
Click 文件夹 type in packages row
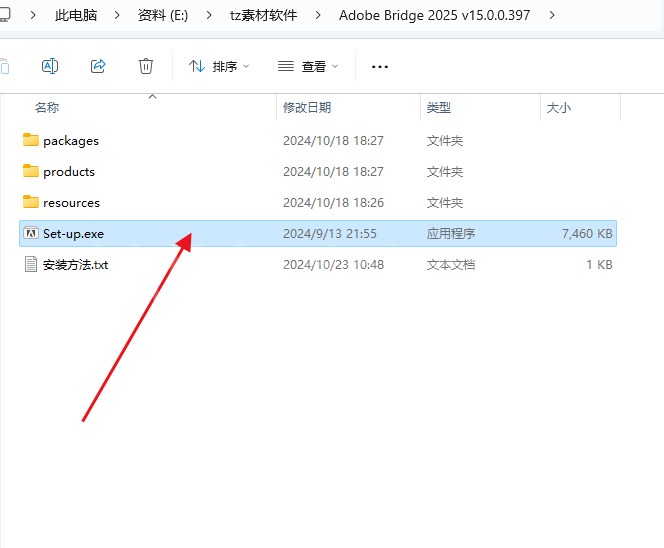(445, 141)
